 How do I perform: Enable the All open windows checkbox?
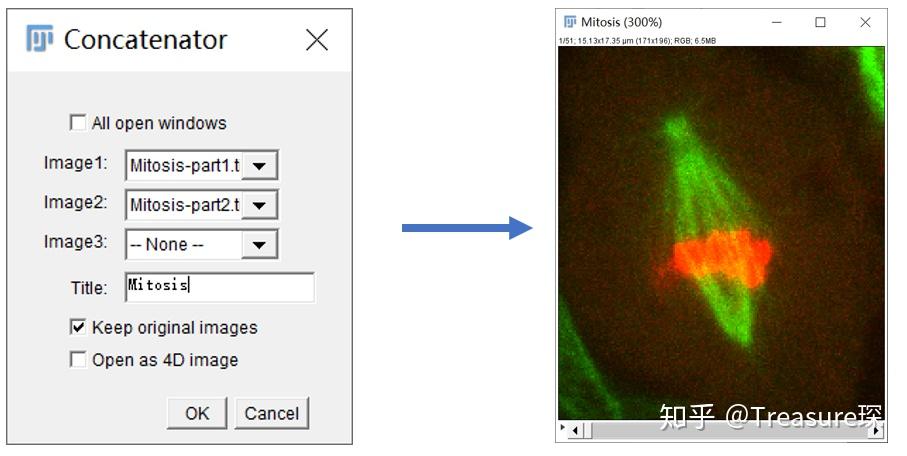coord(78,123)
